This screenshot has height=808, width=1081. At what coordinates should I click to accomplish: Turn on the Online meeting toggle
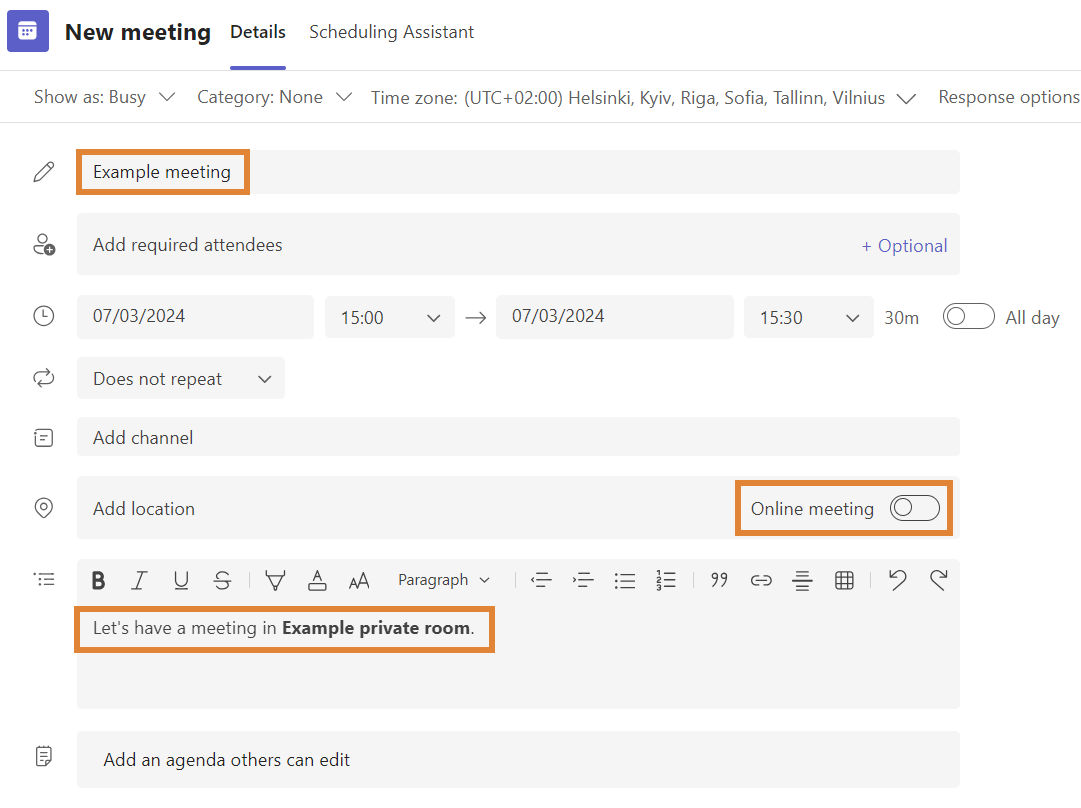[x=915, y=509]
